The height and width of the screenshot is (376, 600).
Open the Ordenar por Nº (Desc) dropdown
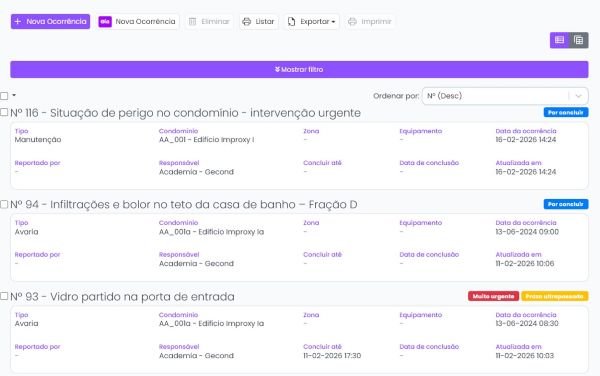tap(505, 96)
